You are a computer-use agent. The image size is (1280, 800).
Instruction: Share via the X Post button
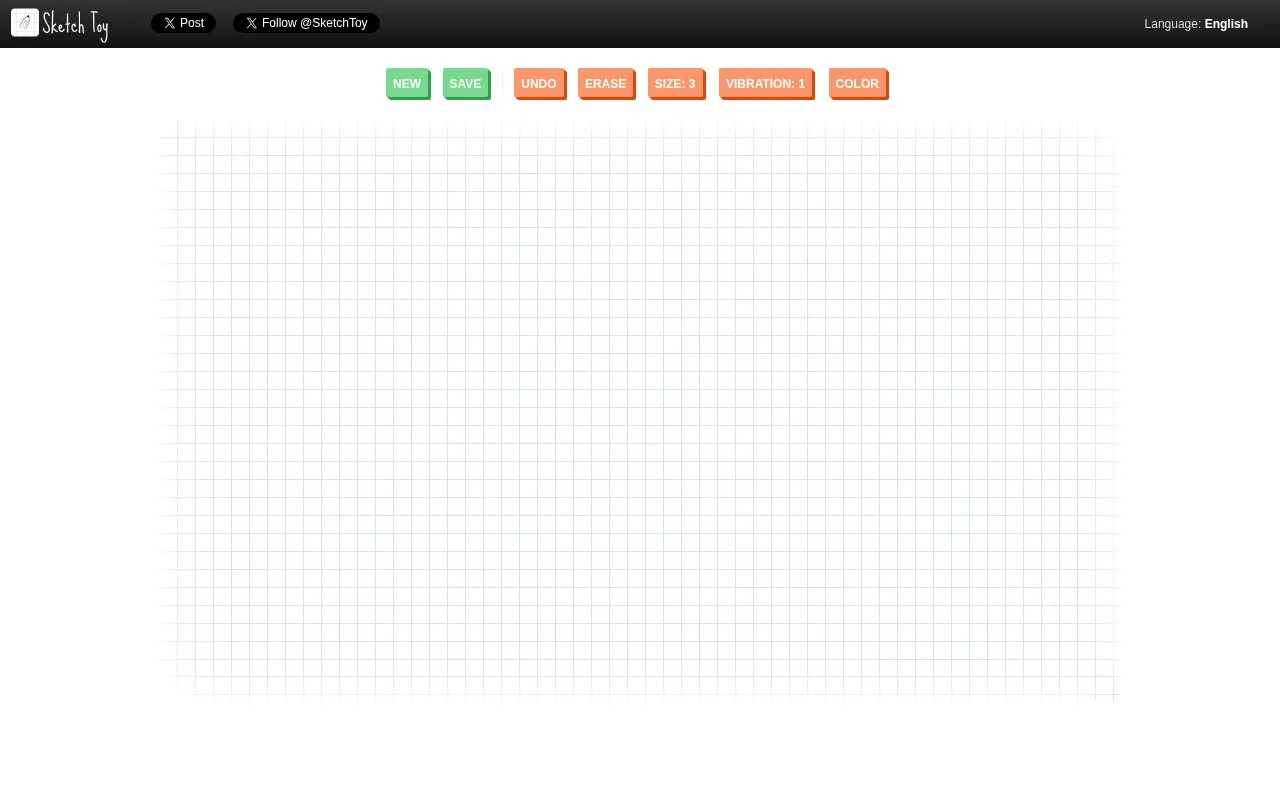pyautogui.click(x=183, y=23)
